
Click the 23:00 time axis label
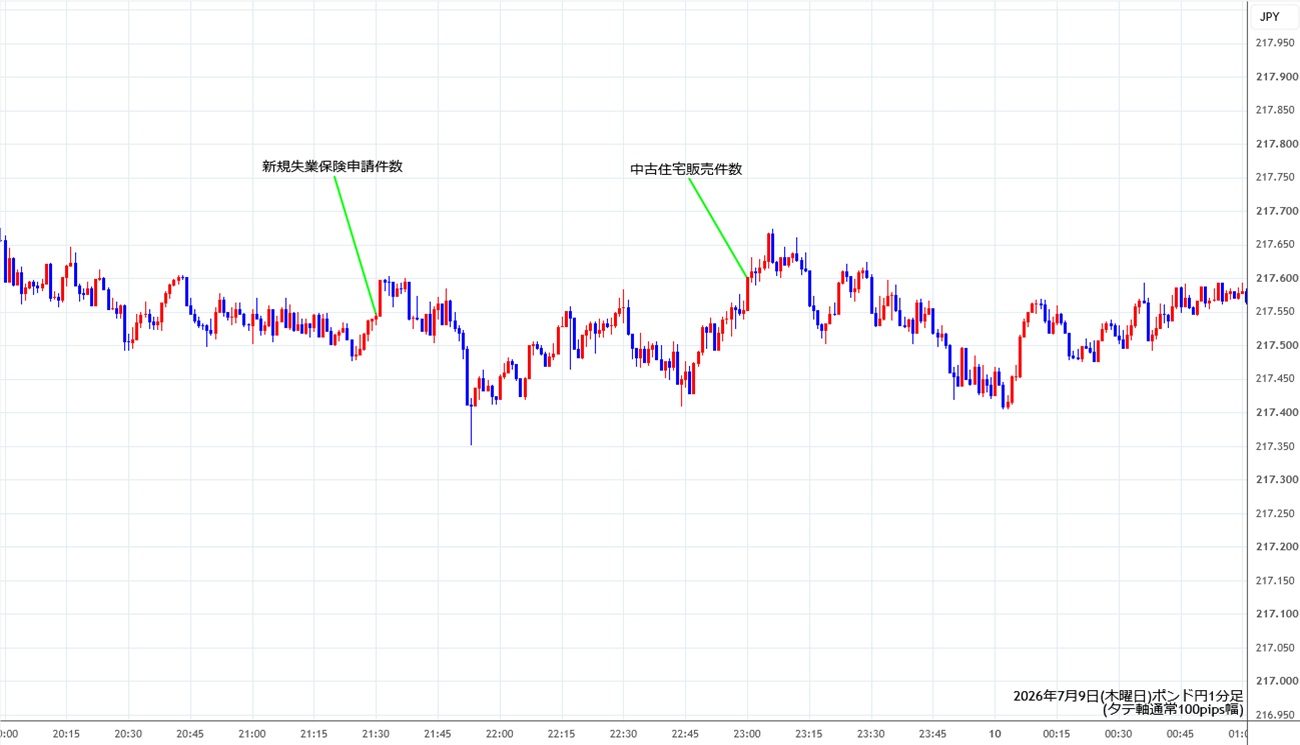pyautogui.click(x=748, y=733)
